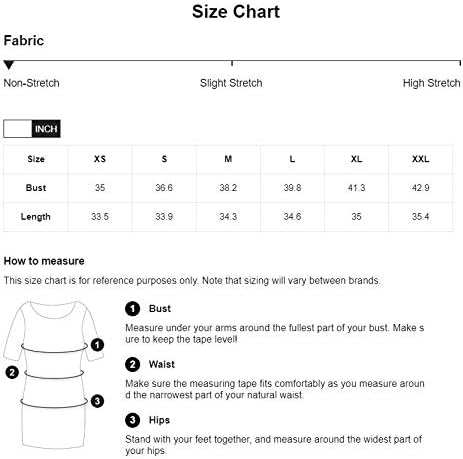Click the High Stretch label
The height and width of the screenshot is (459, 463).
pyautogui.click(x=431, y=83)
